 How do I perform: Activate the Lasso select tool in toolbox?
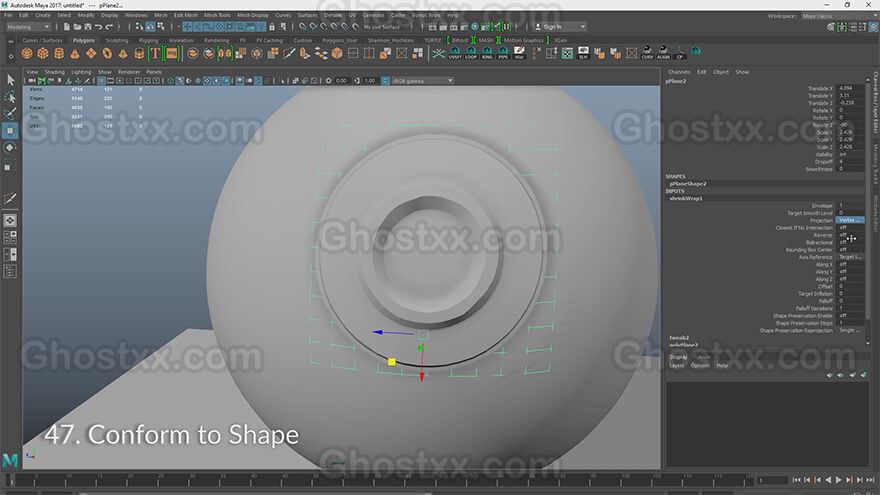click(x=10, y=97)
